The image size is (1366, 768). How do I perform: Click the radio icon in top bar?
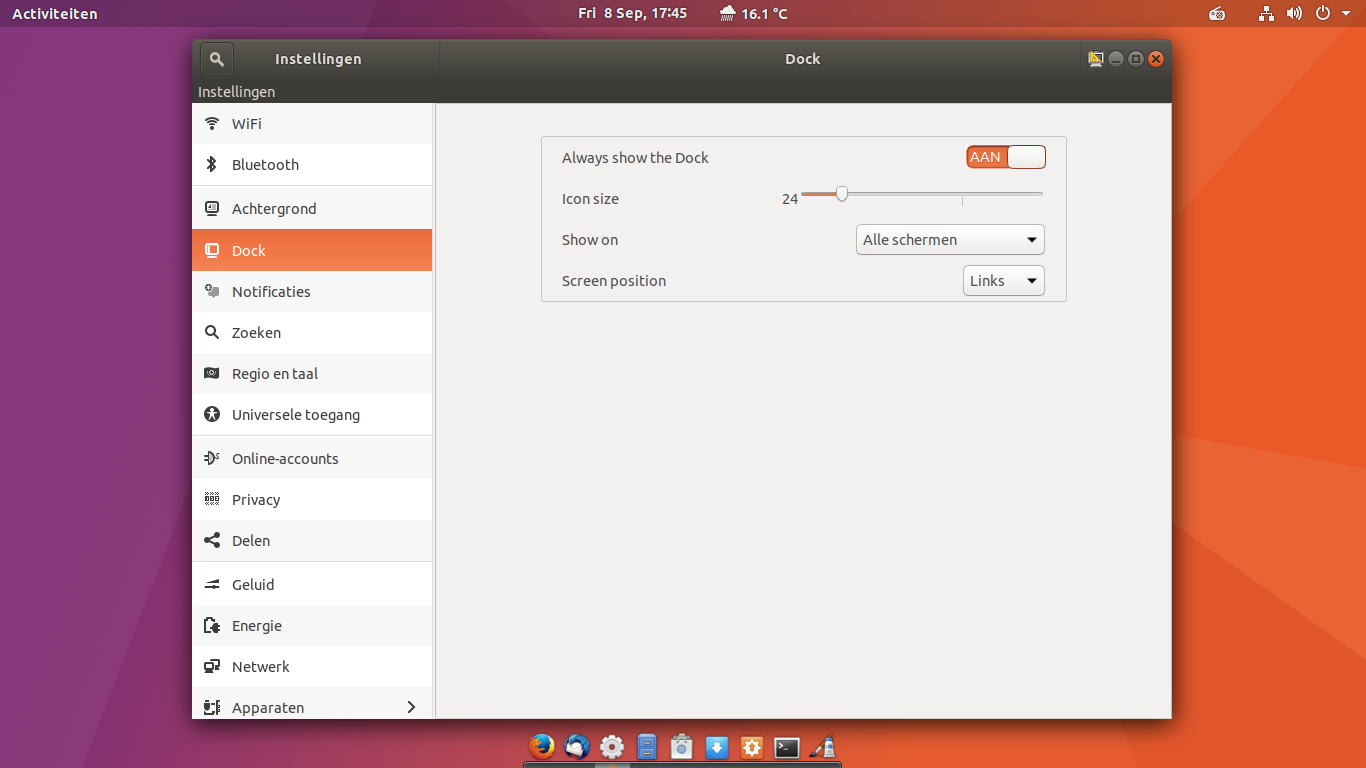point(1217,13)
